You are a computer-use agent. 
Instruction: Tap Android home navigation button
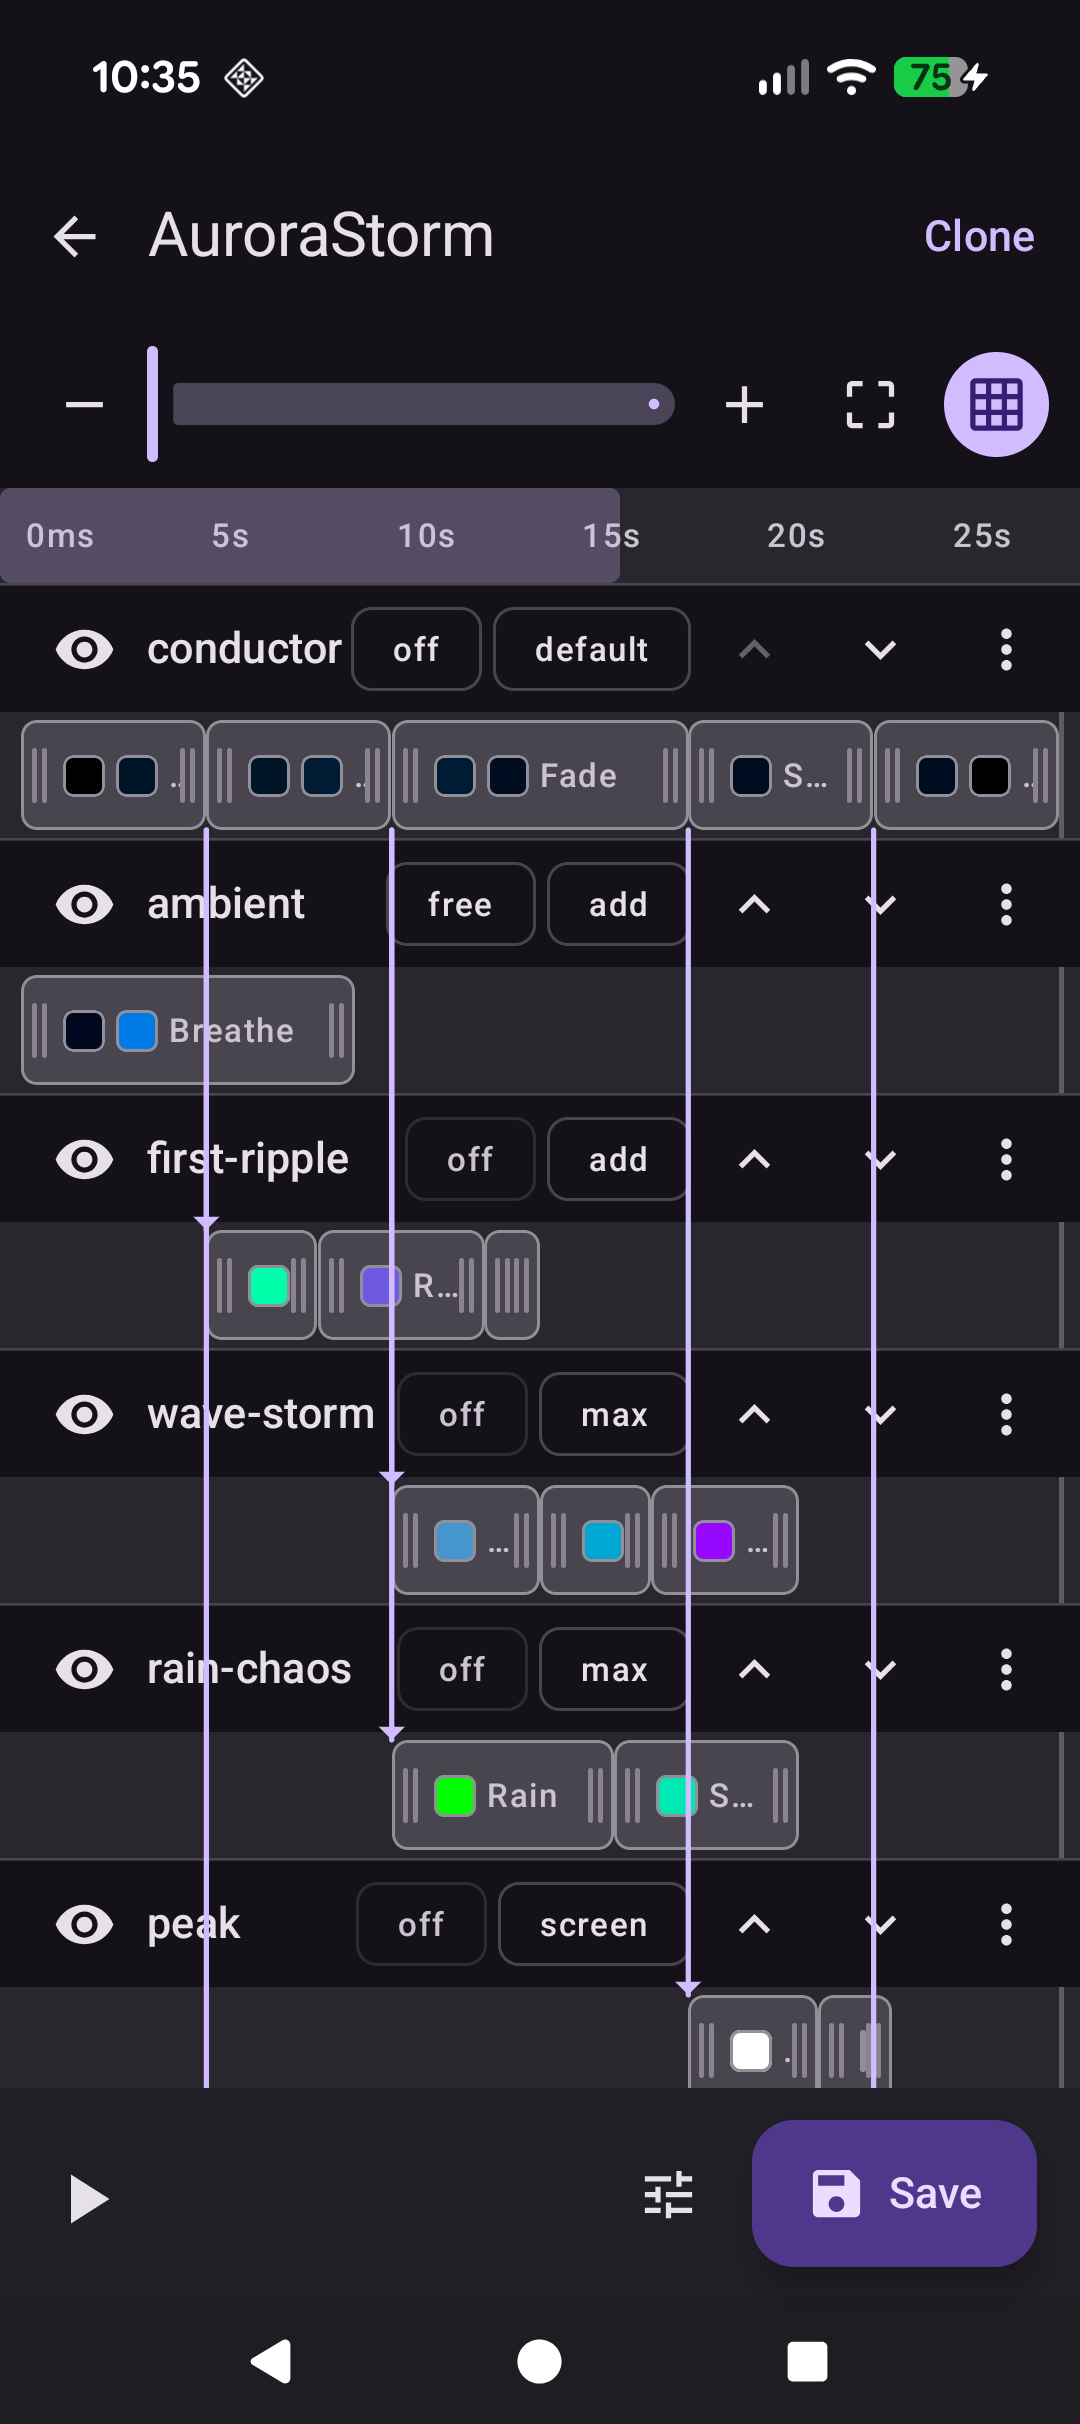point(539,2362)
